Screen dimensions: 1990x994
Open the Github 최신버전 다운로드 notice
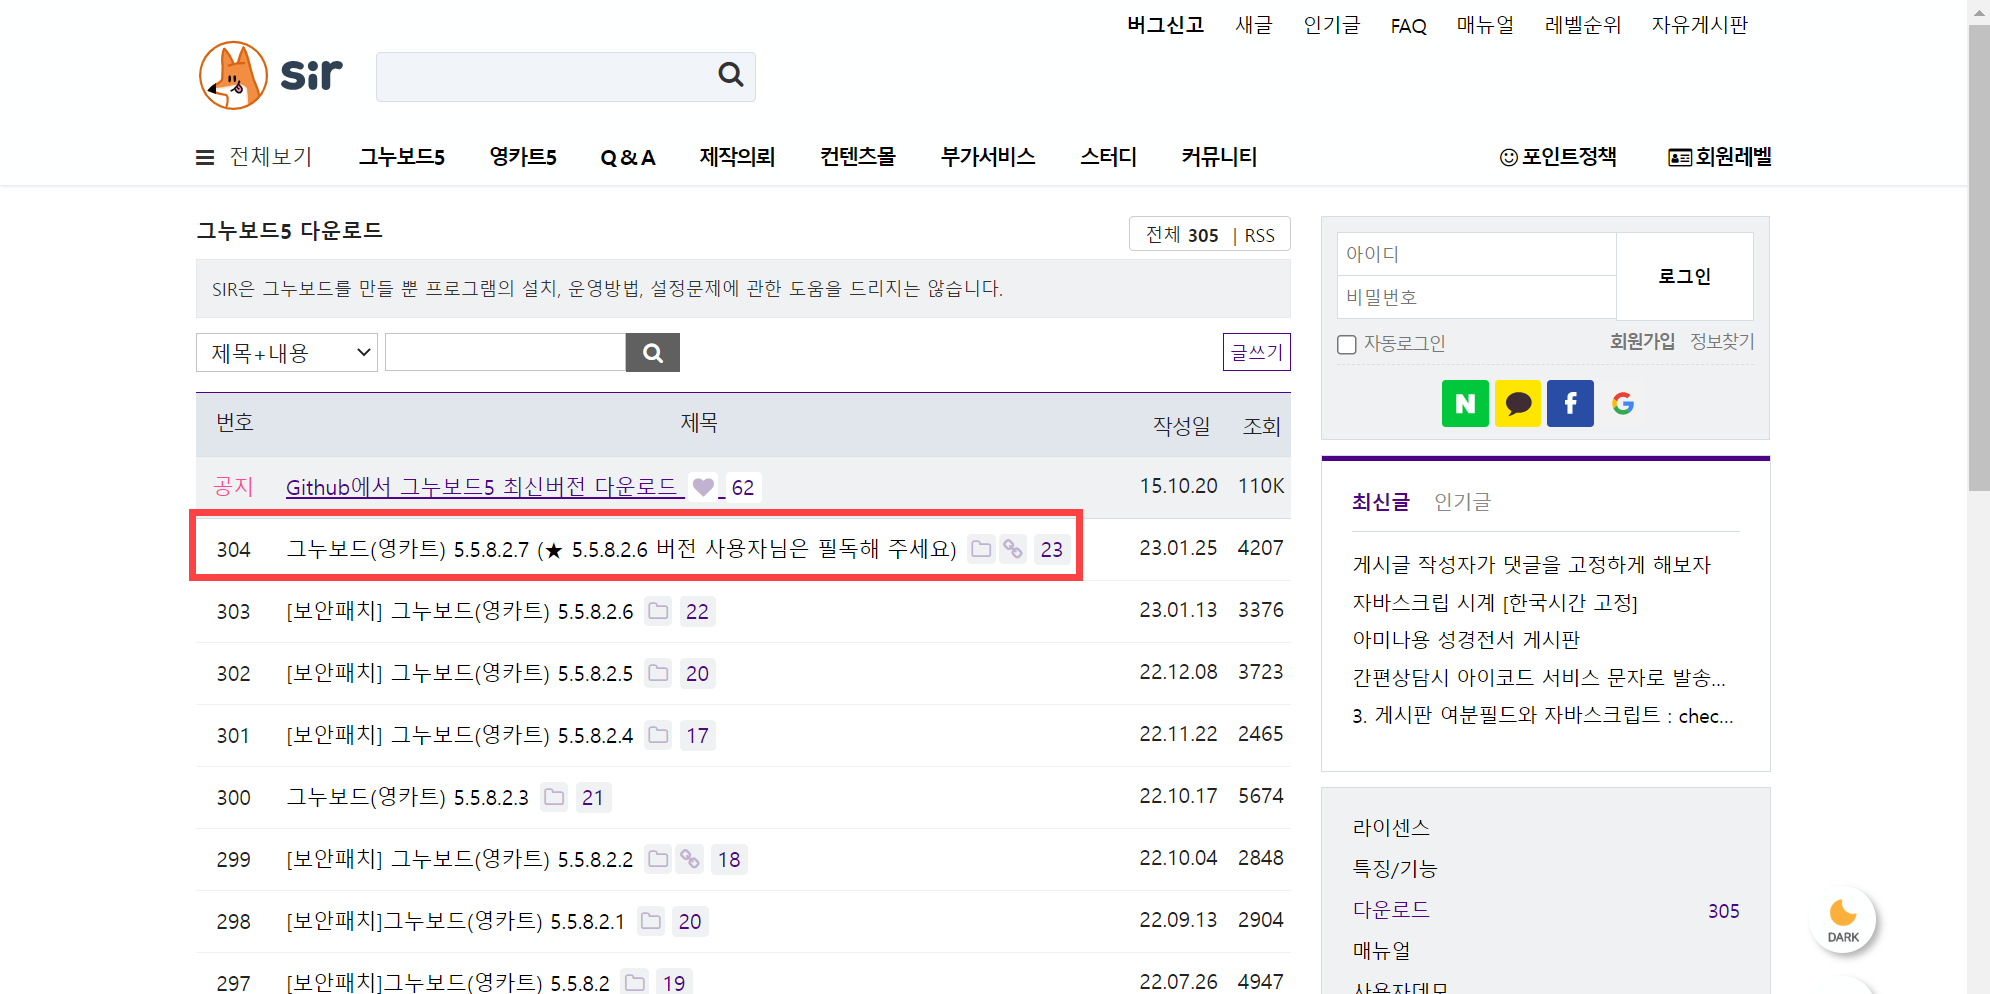(x=482, y=487)
